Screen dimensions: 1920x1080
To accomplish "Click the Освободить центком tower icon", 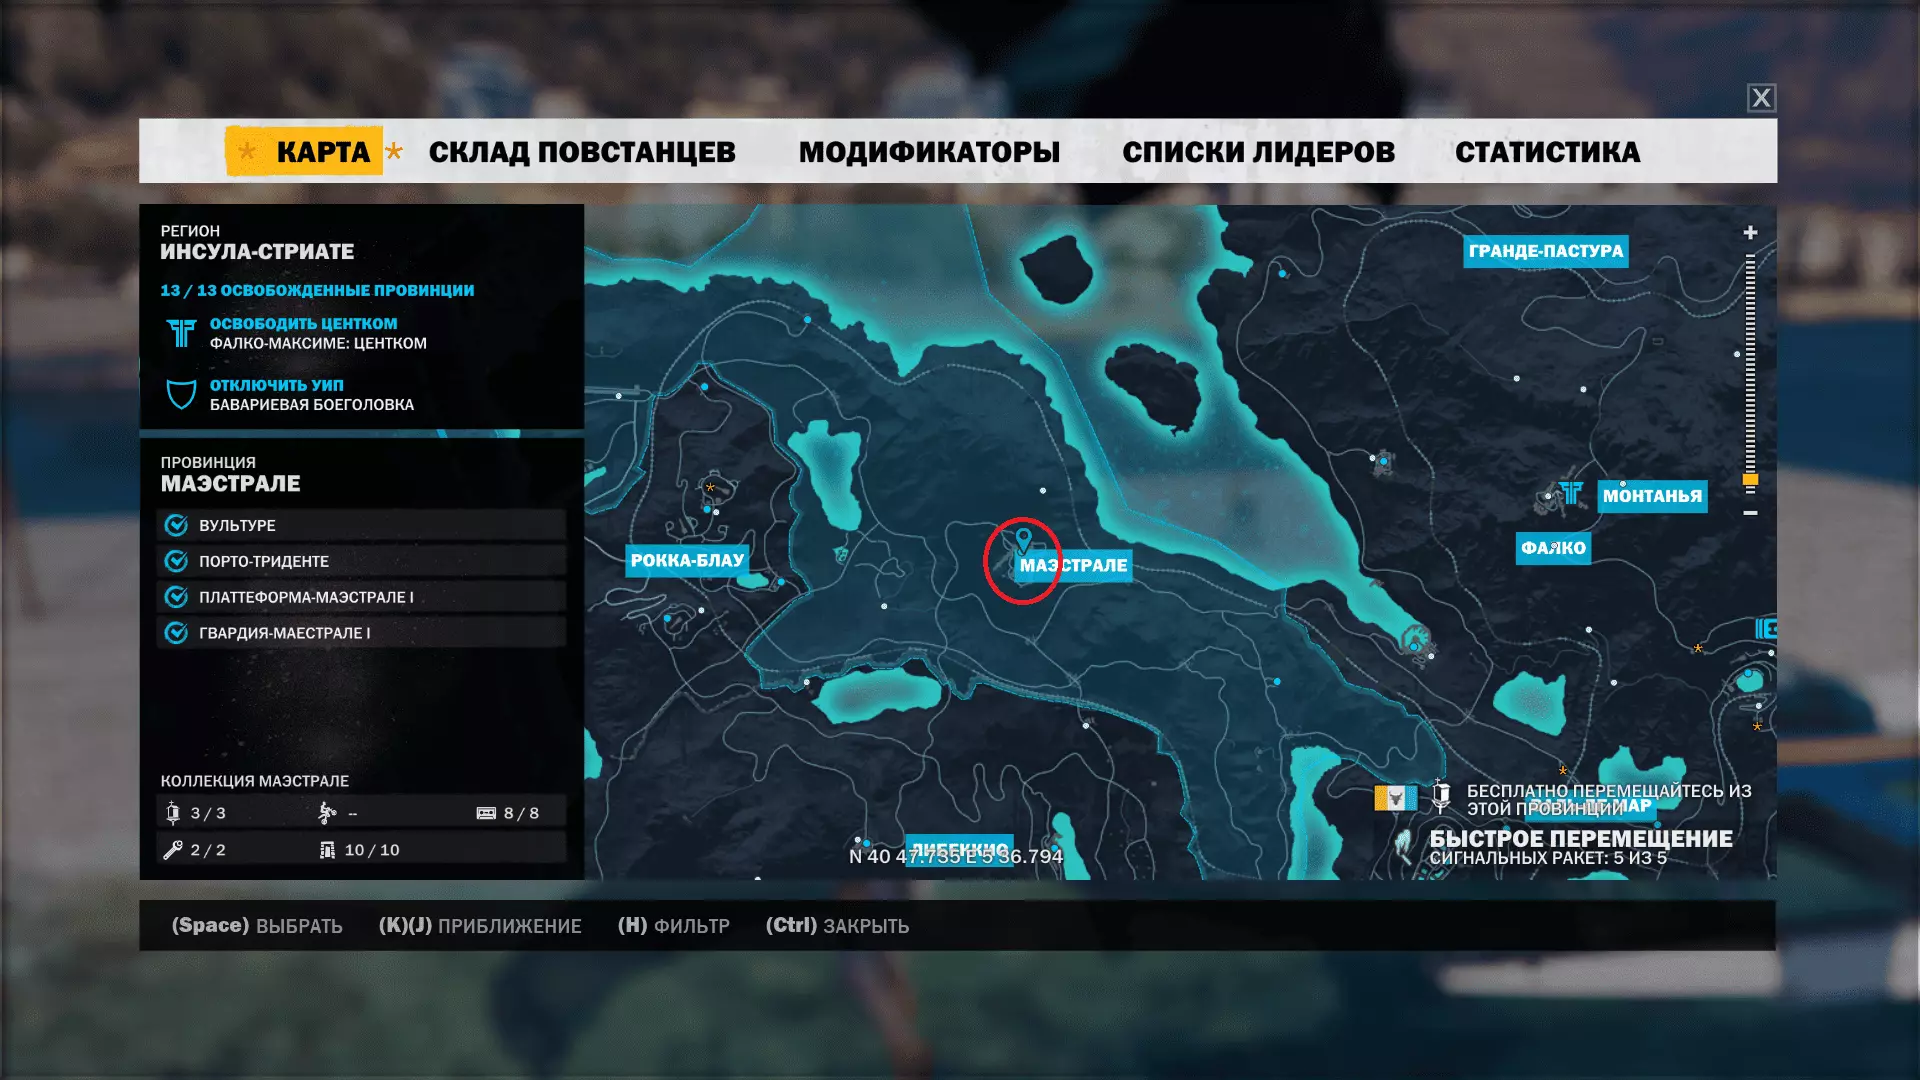I will pyautogui.click(x=181, y=333).
